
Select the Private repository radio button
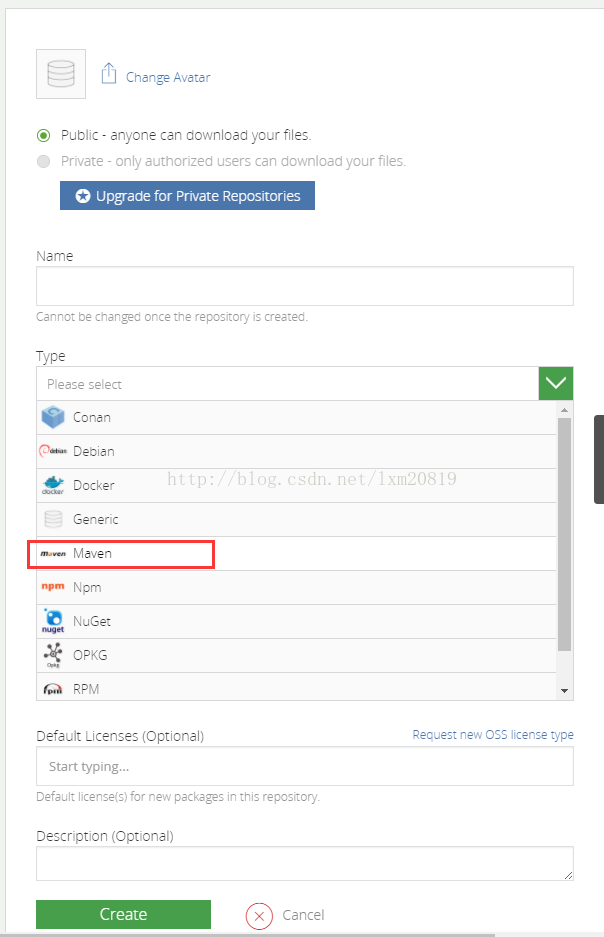tap(43, 161)
